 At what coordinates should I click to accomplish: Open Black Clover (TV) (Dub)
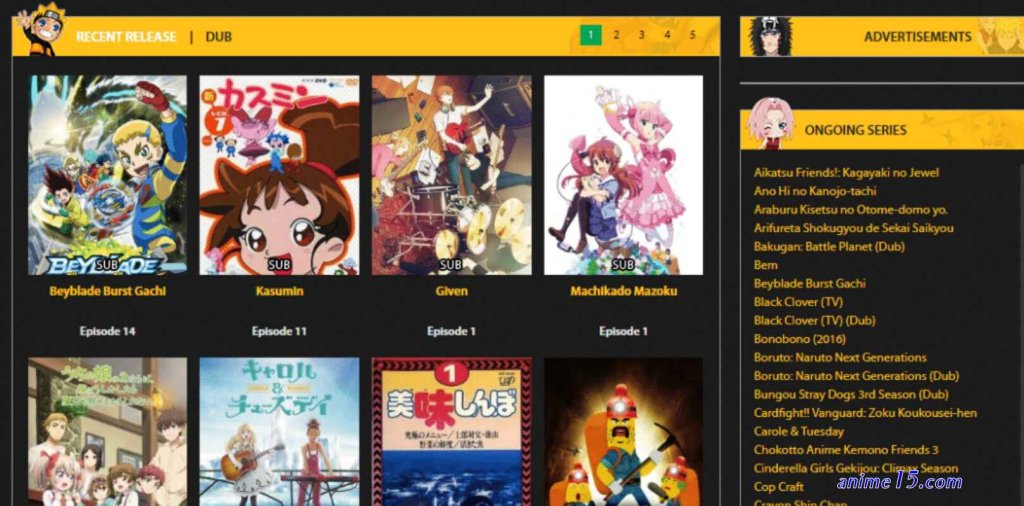coord(814,321)
